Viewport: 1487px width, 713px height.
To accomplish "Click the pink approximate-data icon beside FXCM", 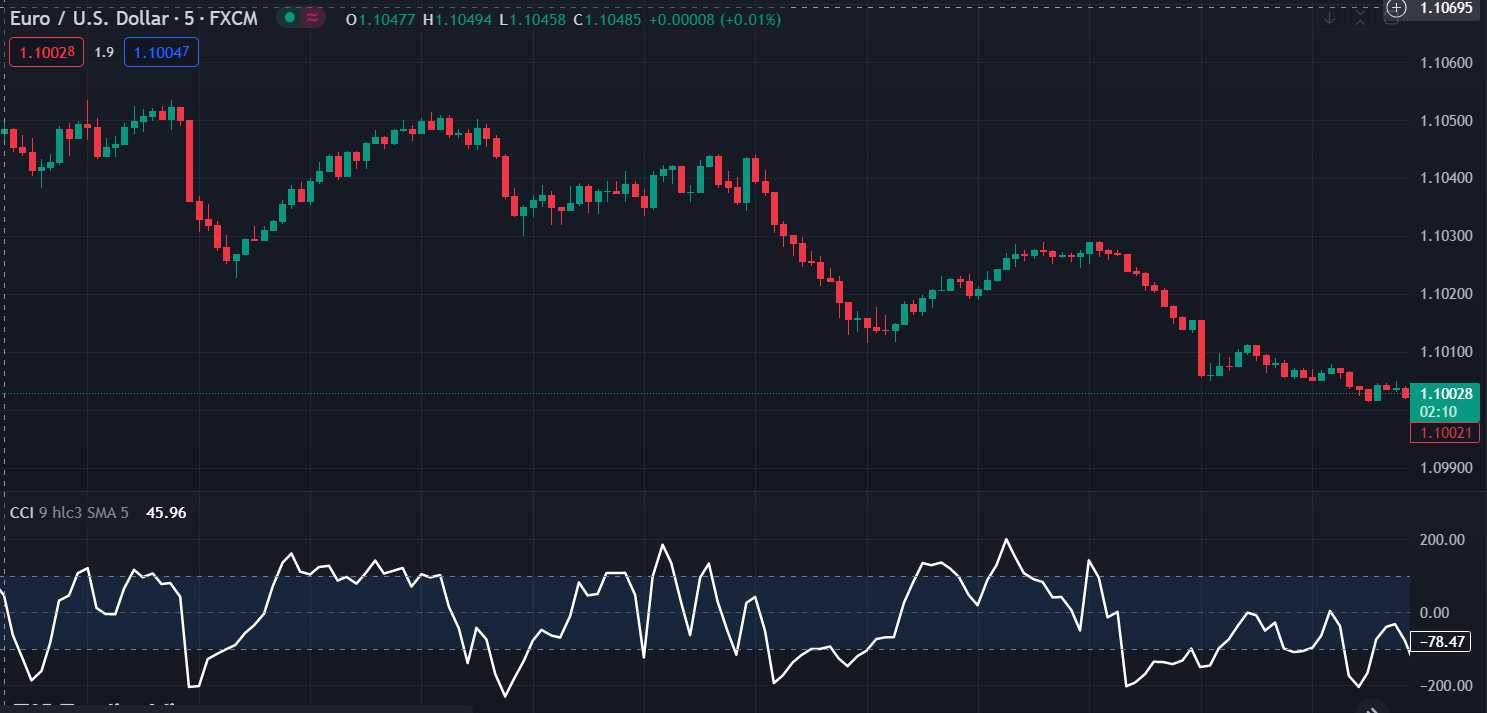I will (312, 18).
